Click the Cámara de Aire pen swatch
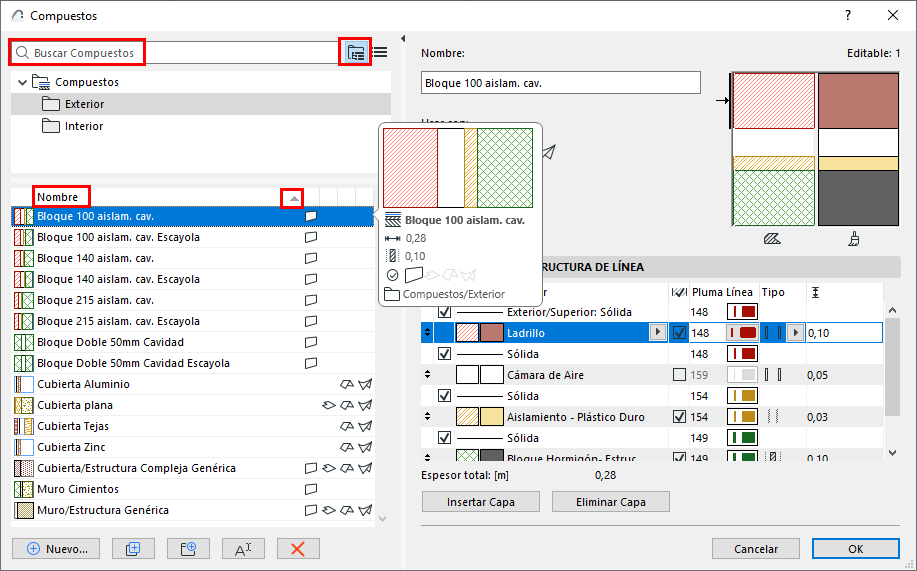 click(742, 374)
